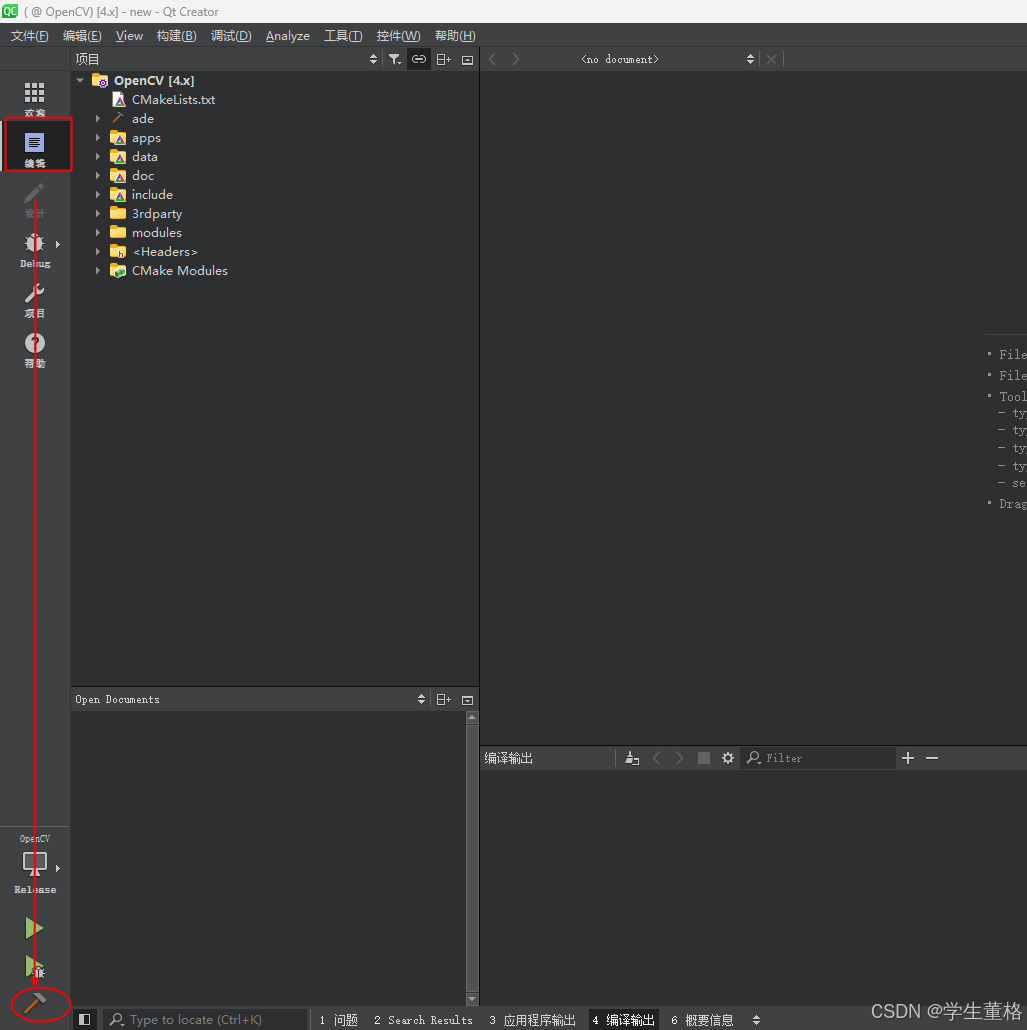Image resolution: width=1027 pixels, height=1030 pixels.
Task: Increase compile output font size
Action: point(908,758)
